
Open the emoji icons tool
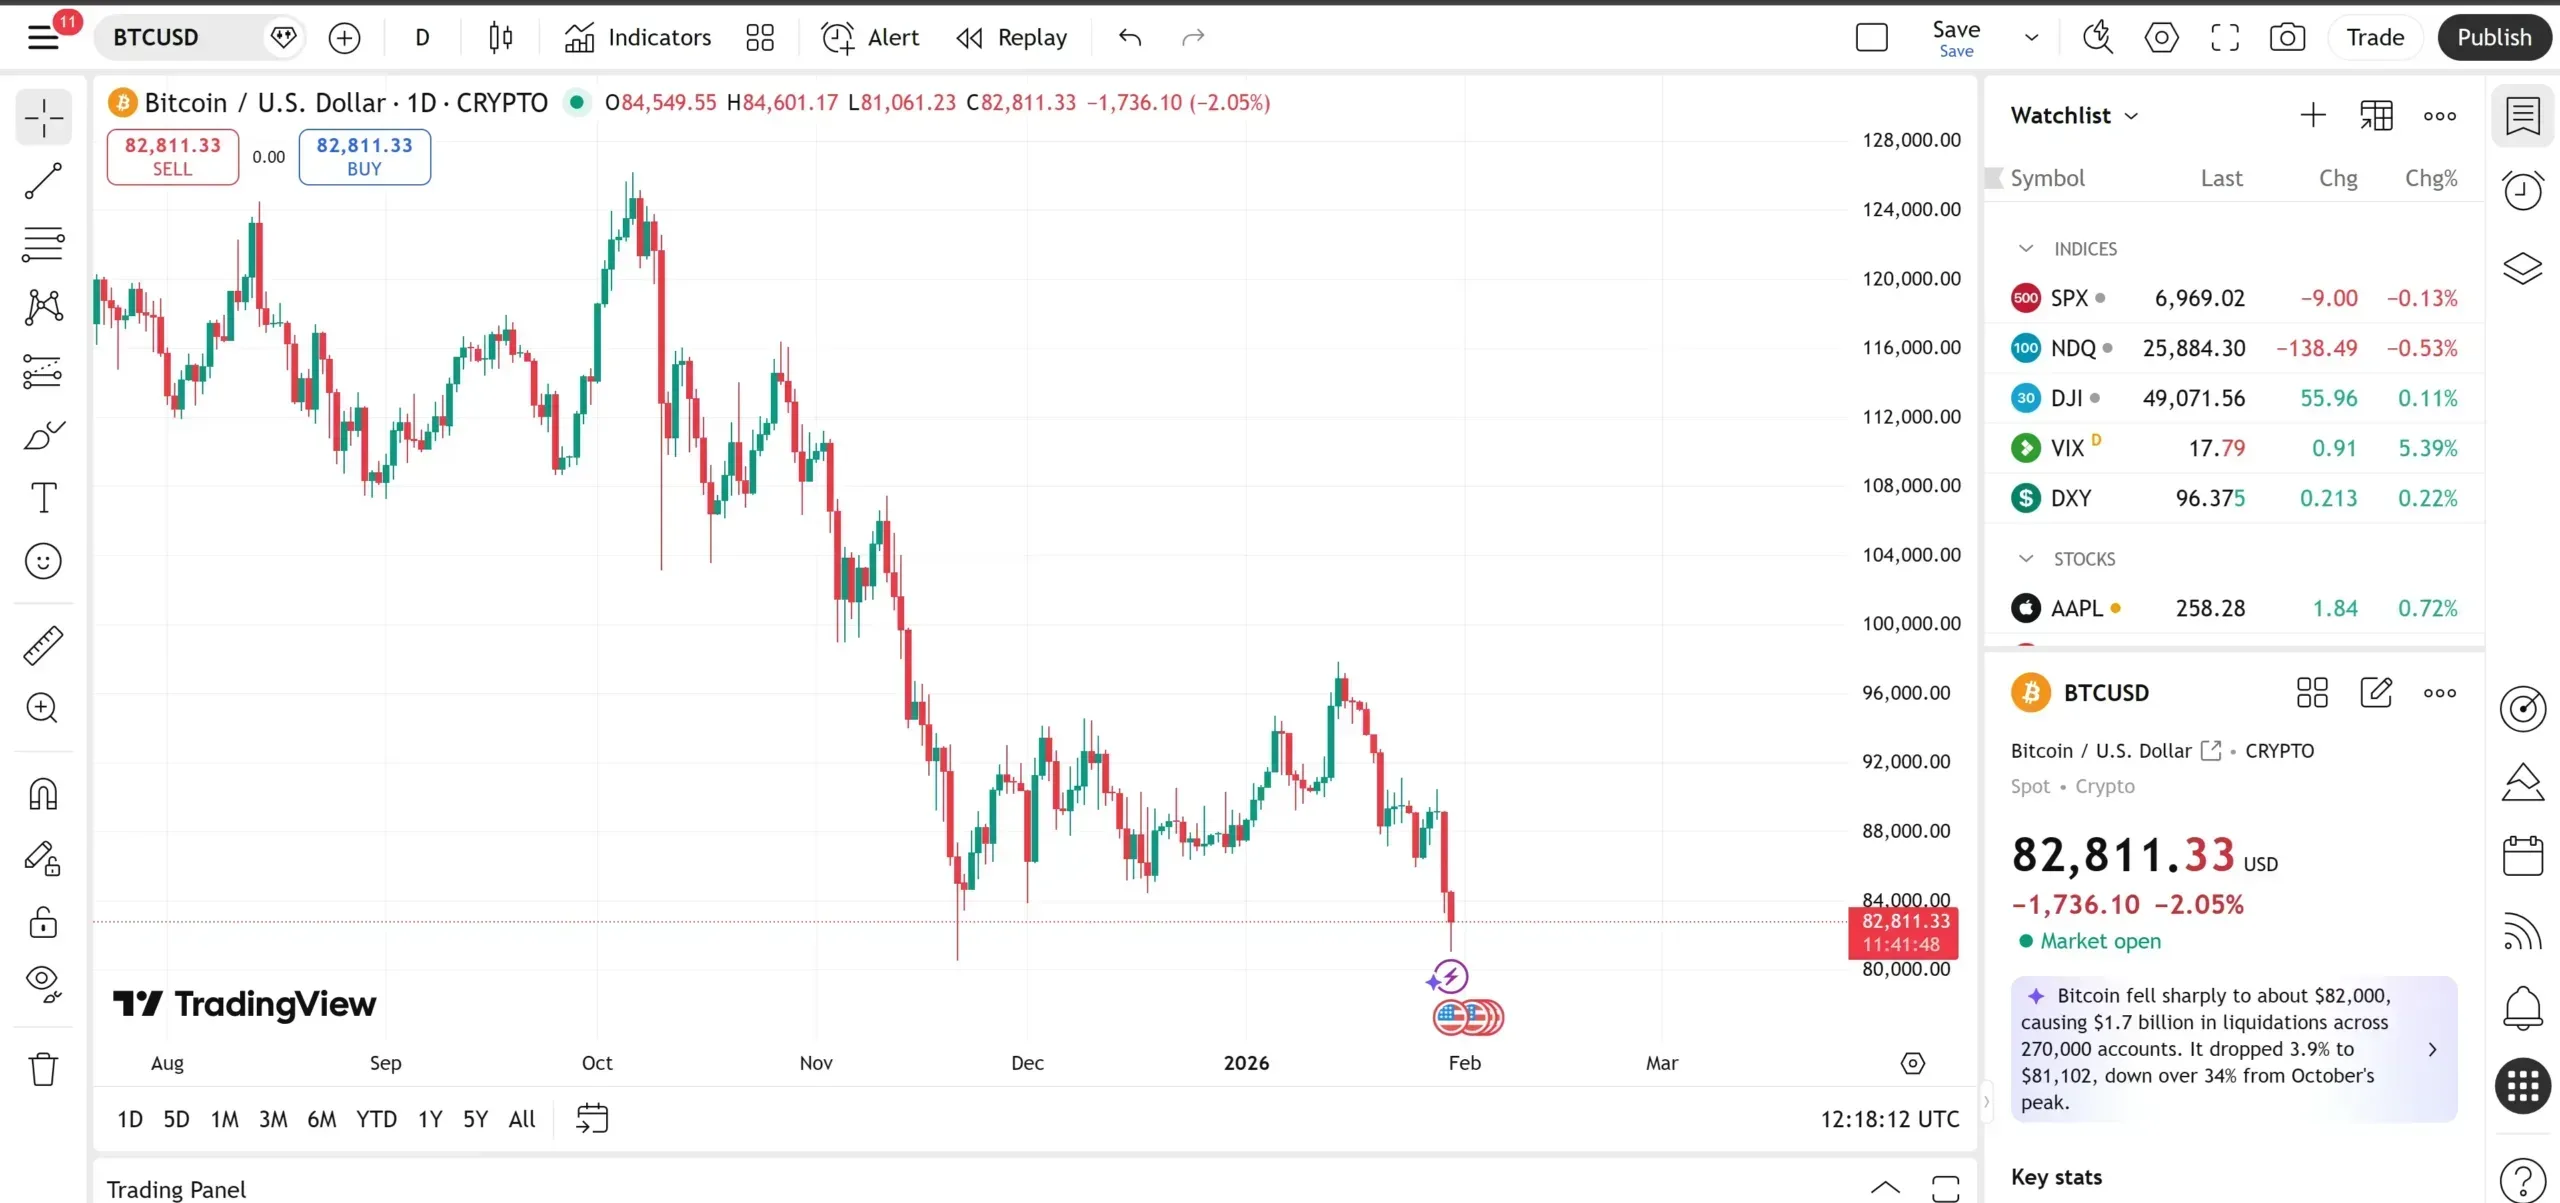click(x=43, y=561)
